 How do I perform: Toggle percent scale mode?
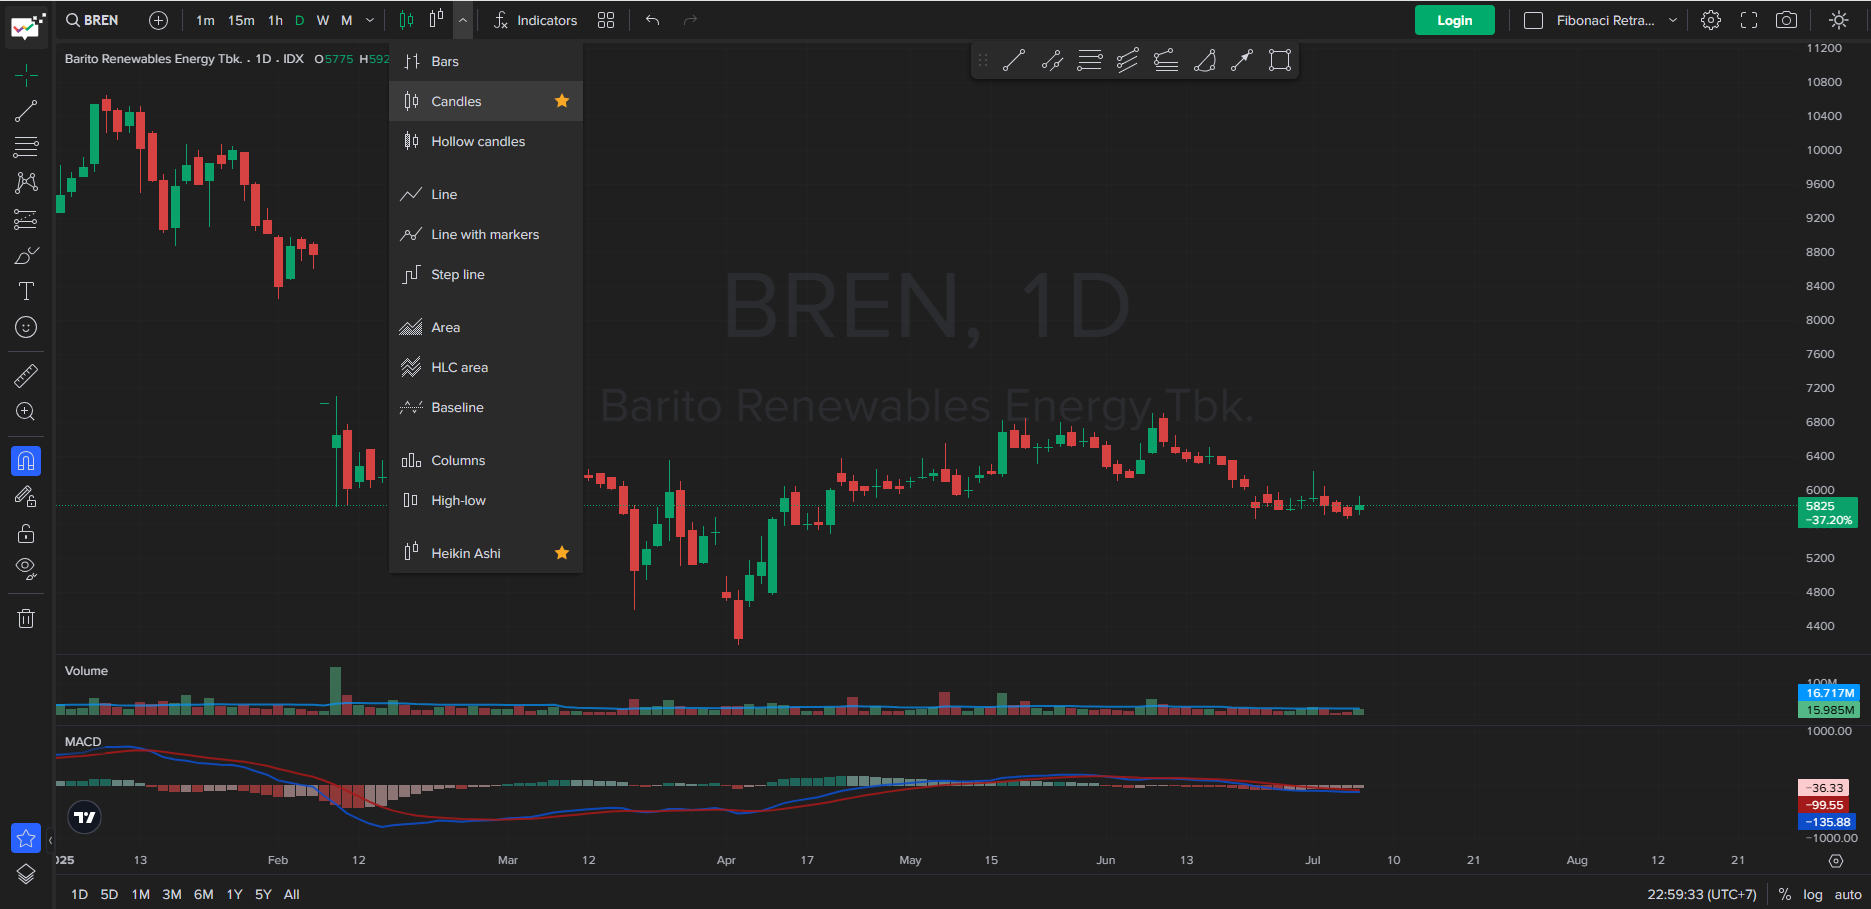[x=1784, y=894]
